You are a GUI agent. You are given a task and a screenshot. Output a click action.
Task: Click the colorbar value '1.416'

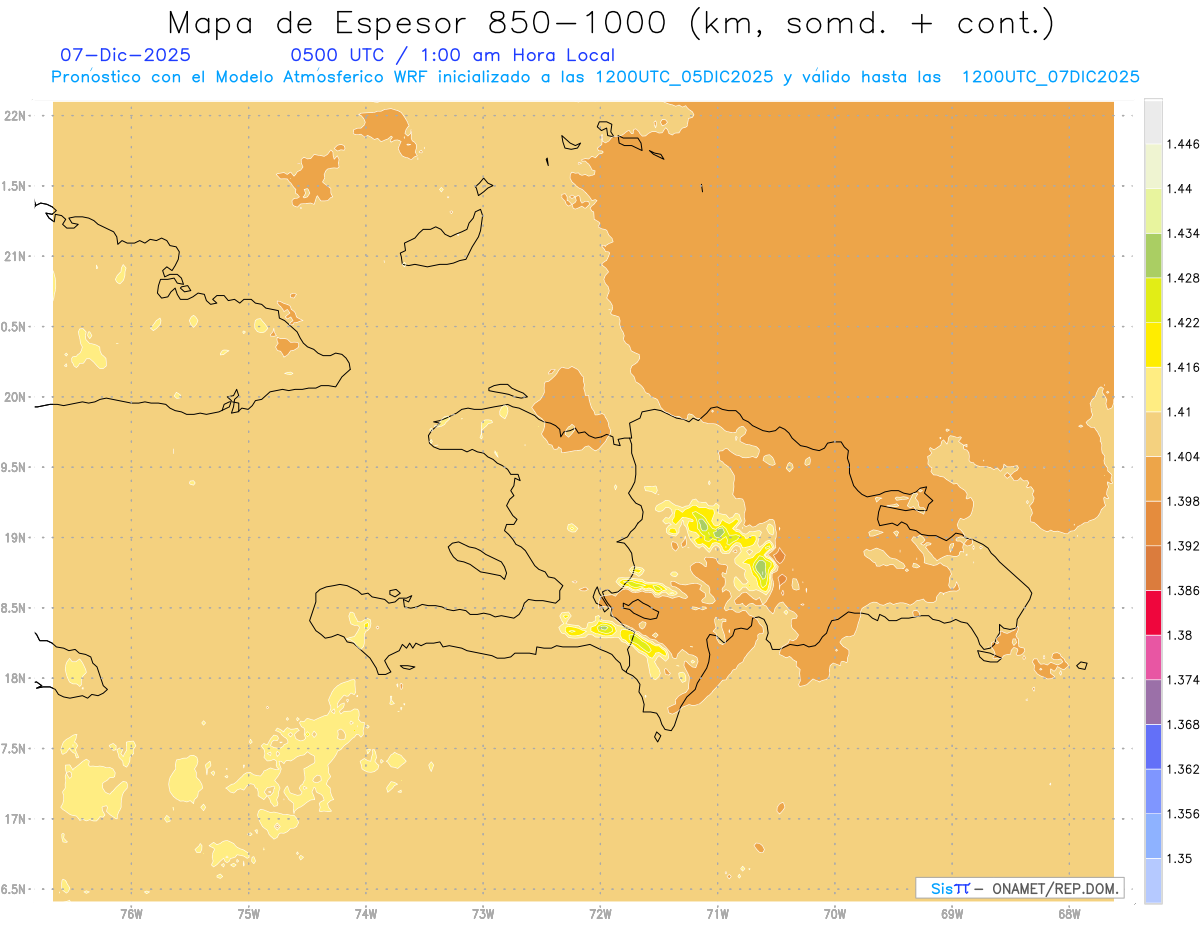[x=1182, y=367]
